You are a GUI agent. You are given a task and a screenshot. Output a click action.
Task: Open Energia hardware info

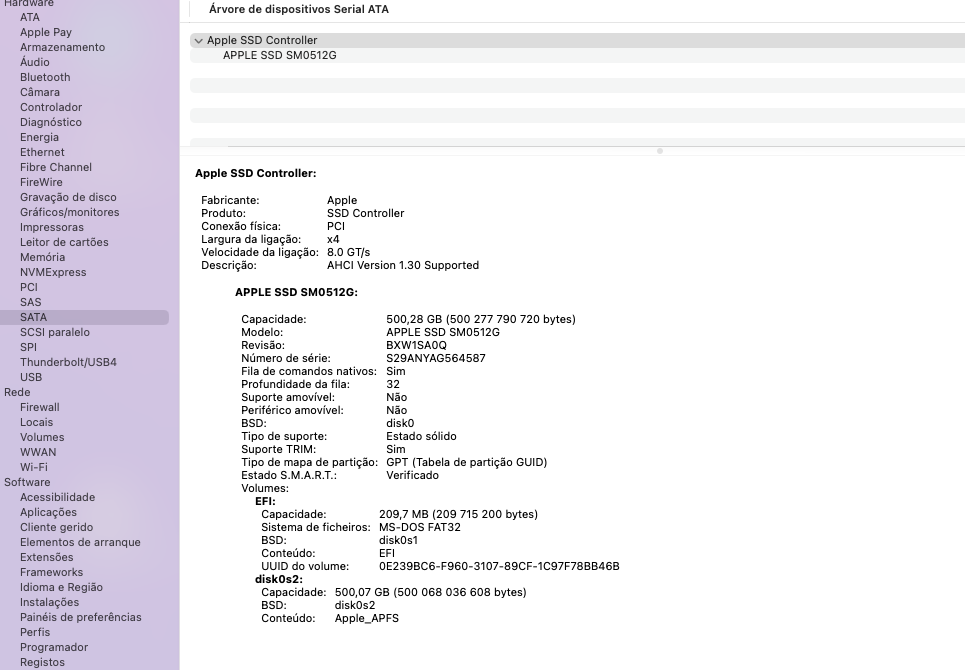(x=39, y=137)
